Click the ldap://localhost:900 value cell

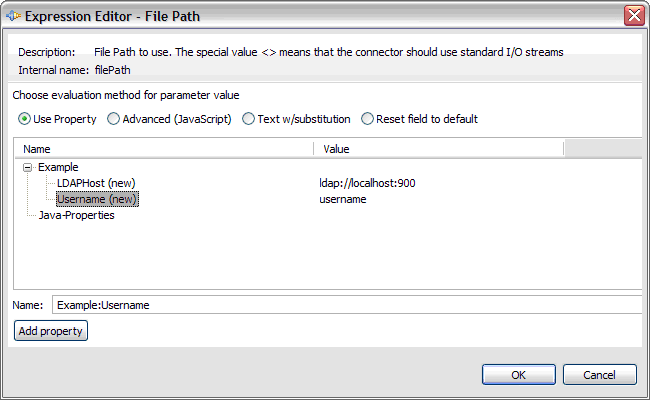click(x=367, y=183)
